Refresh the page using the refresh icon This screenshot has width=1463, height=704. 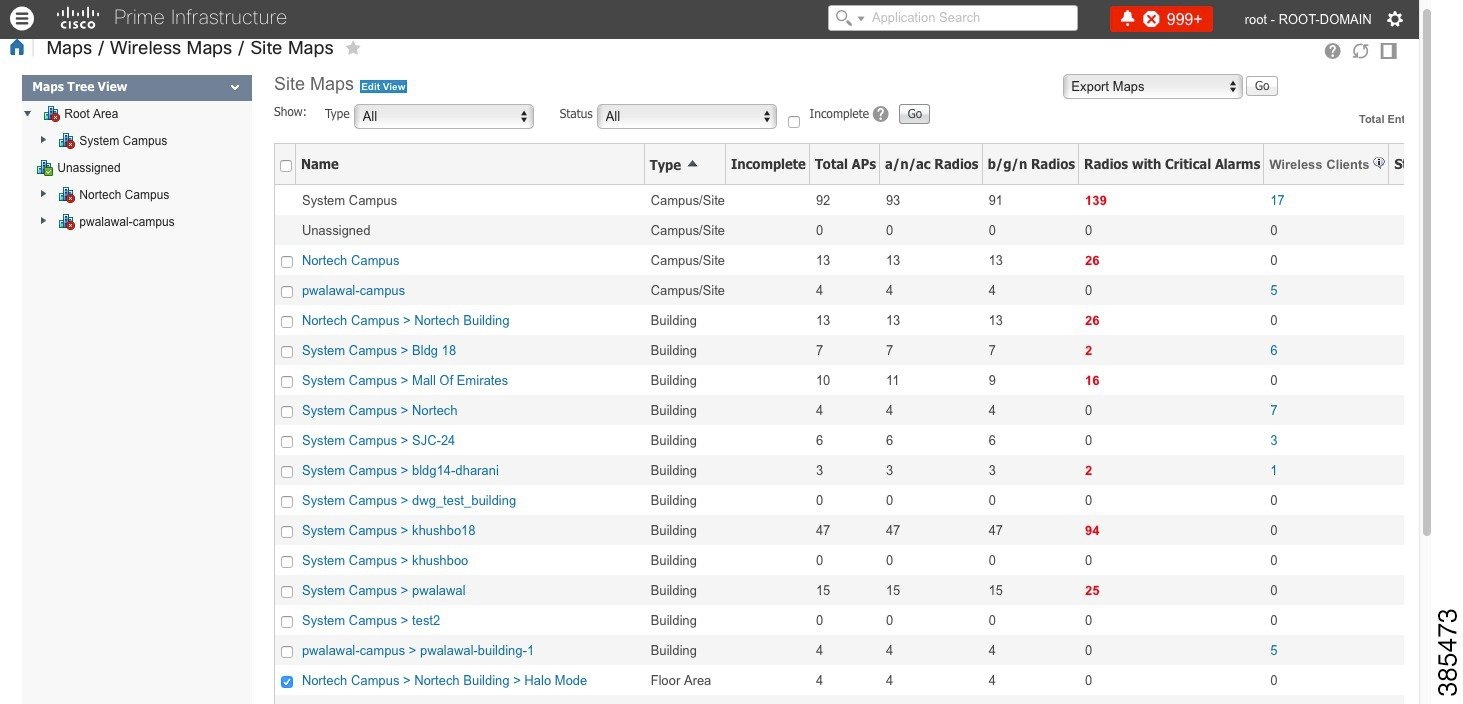pos(1360,50)
